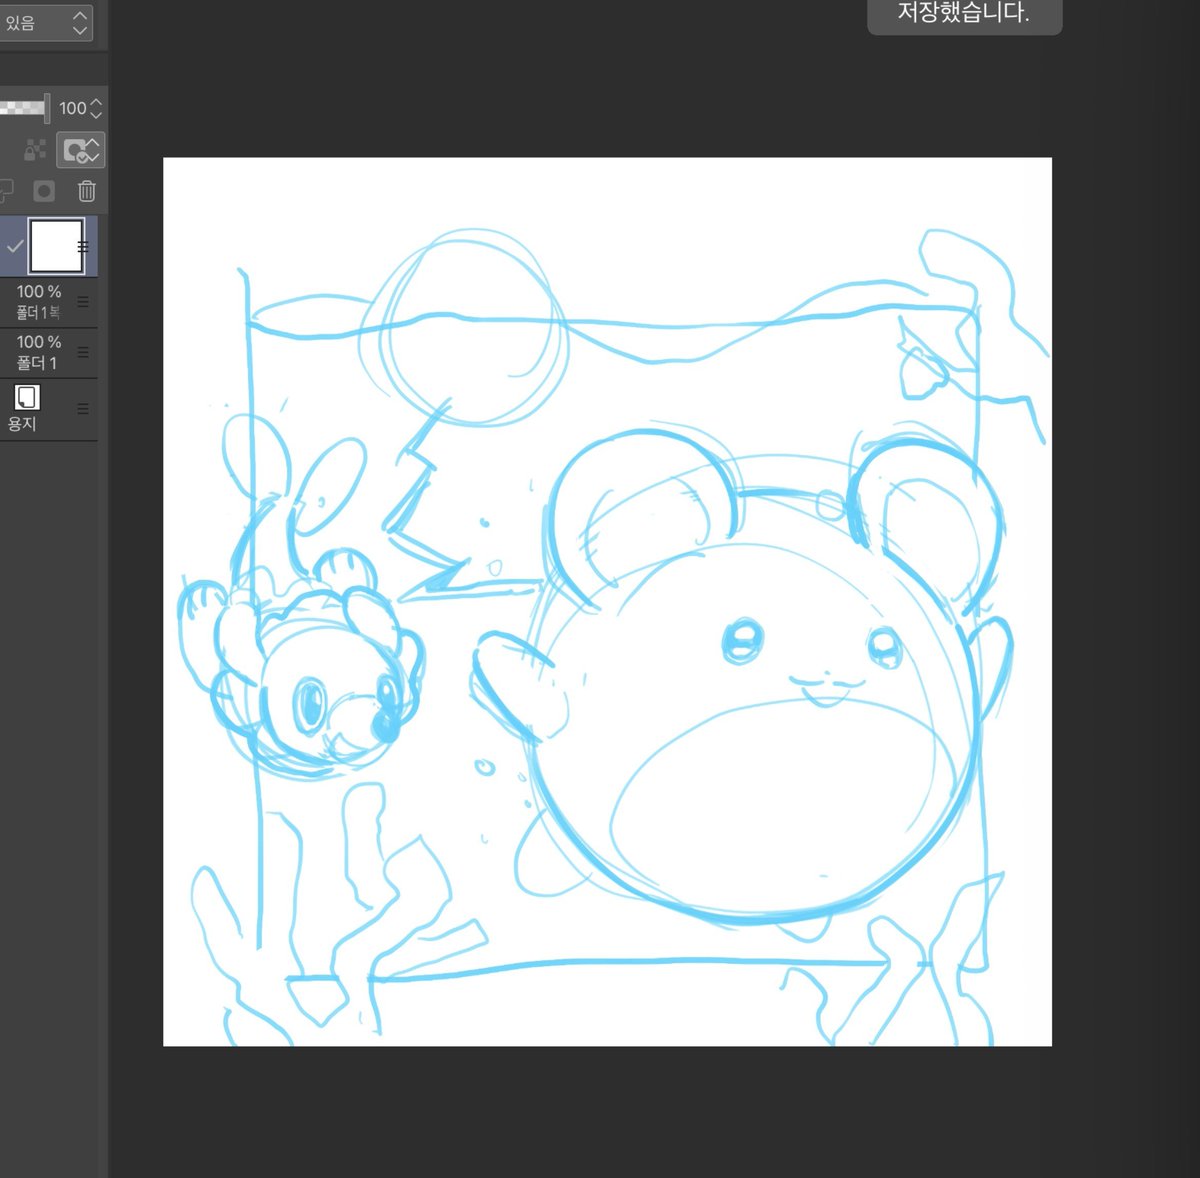This screenshot has height=1178, width=1200.
Task: Open the '있음' dropdown selector
Action: (46, 22)
